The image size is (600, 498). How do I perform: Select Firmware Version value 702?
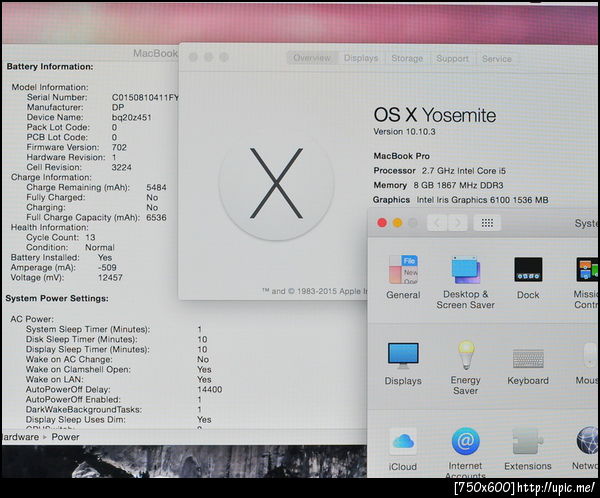tap(119, 147)
